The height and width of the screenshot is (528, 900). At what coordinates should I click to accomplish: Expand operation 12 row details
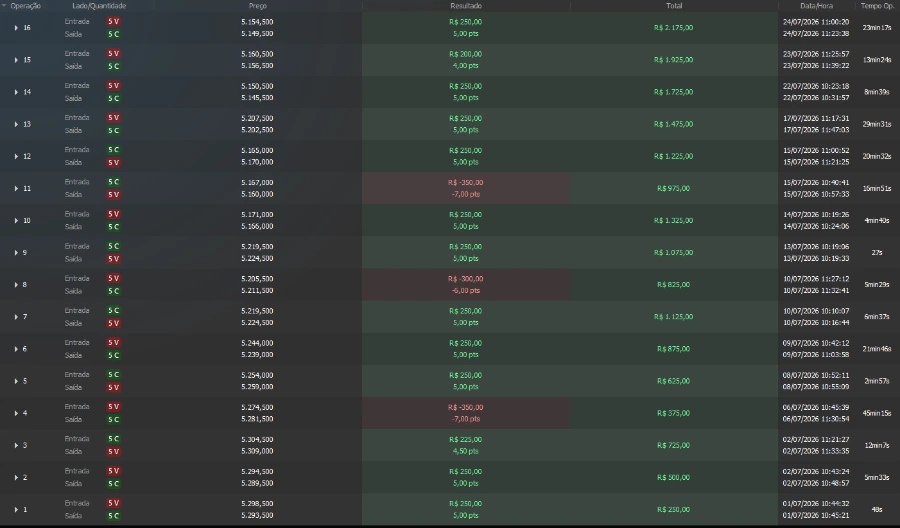point(16,156)
